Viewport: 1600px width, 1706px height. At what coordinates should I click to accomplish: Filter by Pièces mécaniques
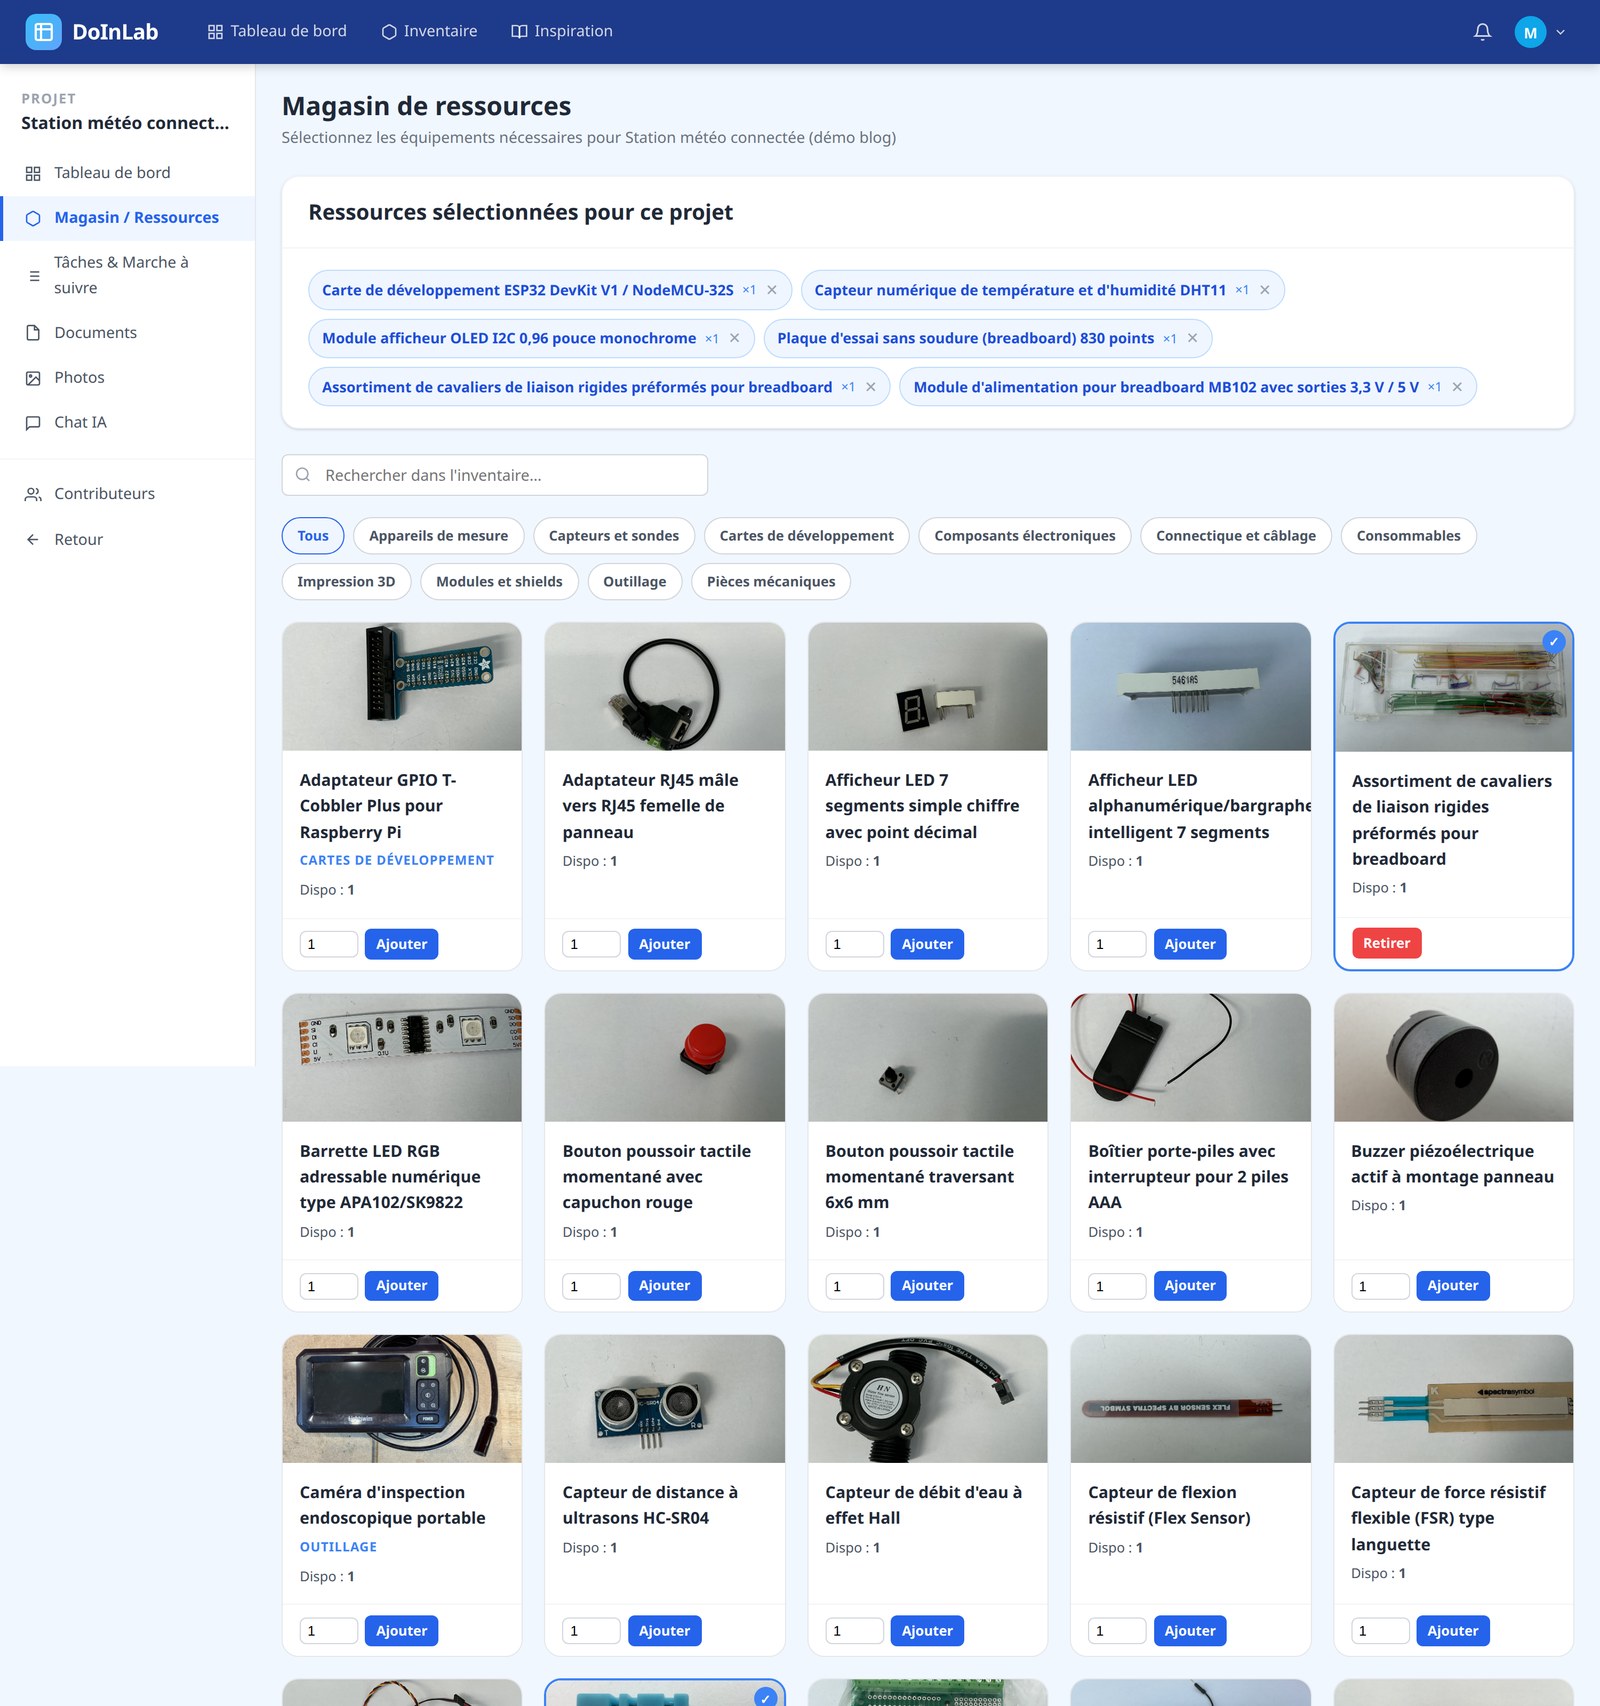coord(771,582)
